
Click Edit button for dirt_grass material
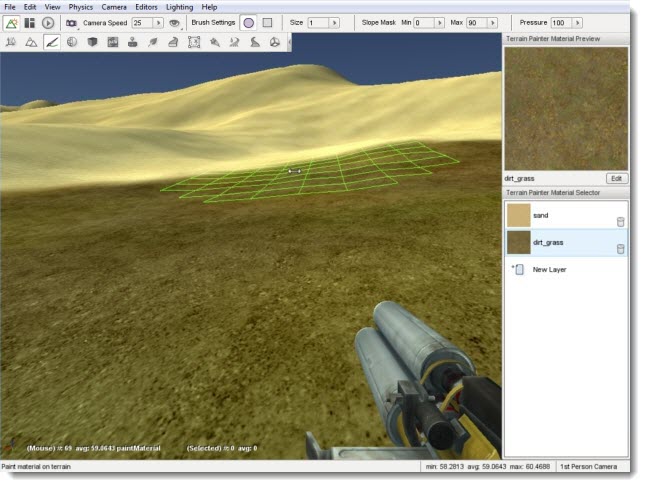click(x=617, y=178)
